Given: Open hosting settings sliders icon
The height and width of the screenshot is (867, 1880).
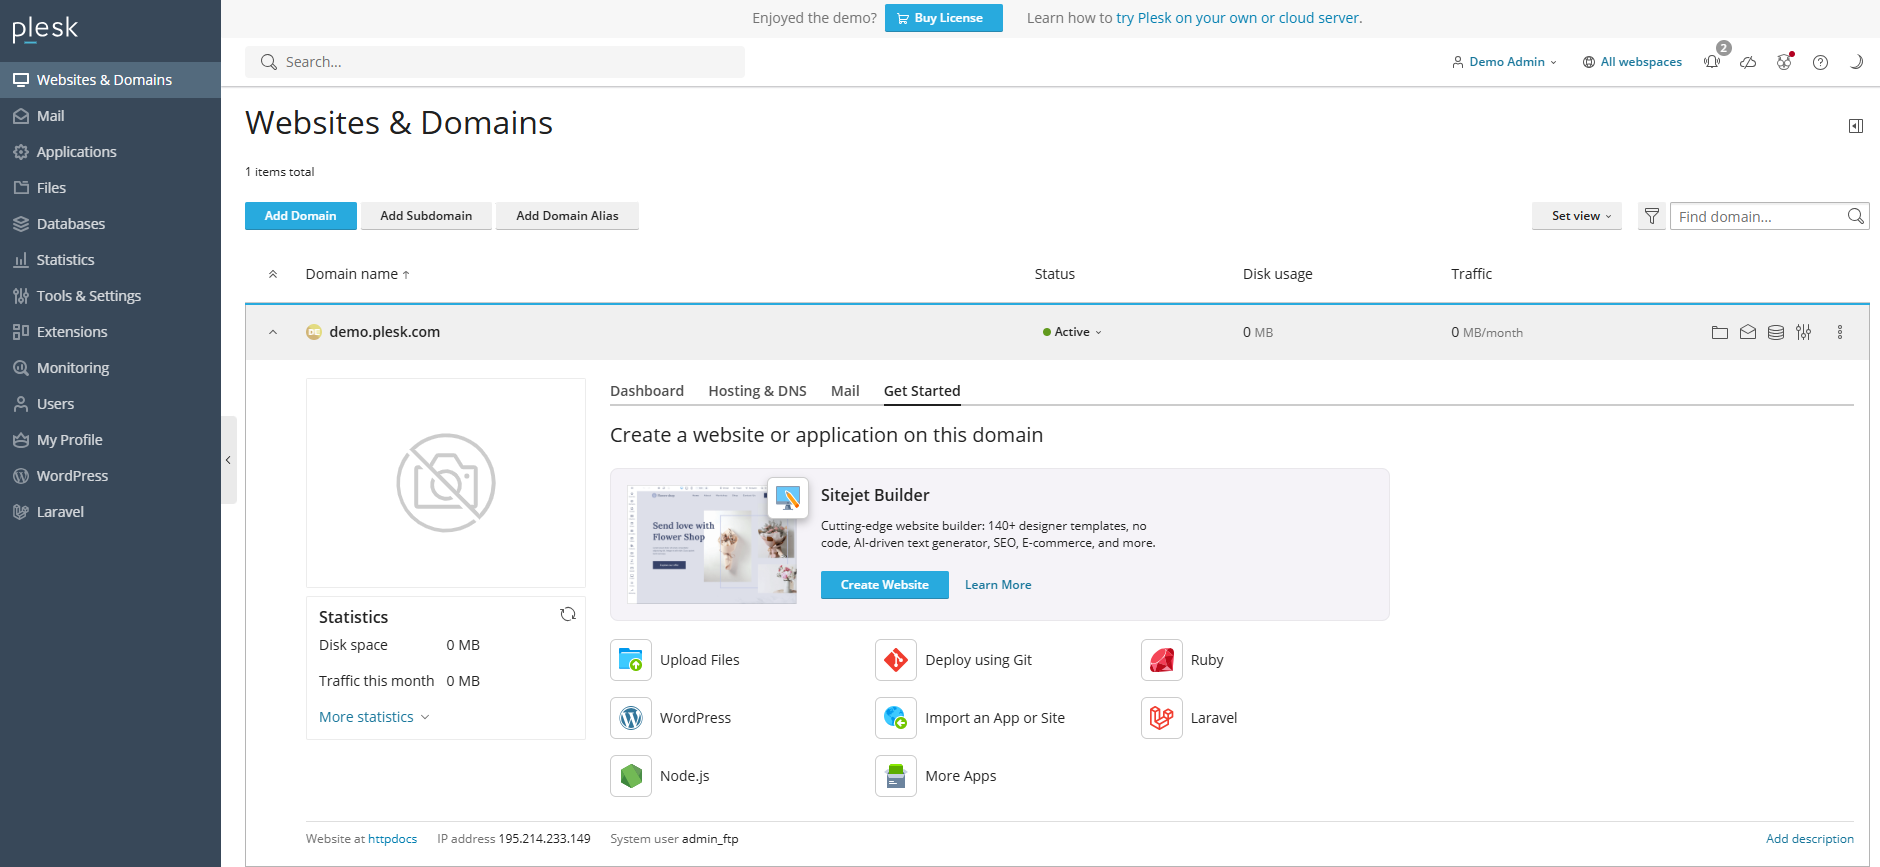Looking at the screenshot, I should 1804,332.
